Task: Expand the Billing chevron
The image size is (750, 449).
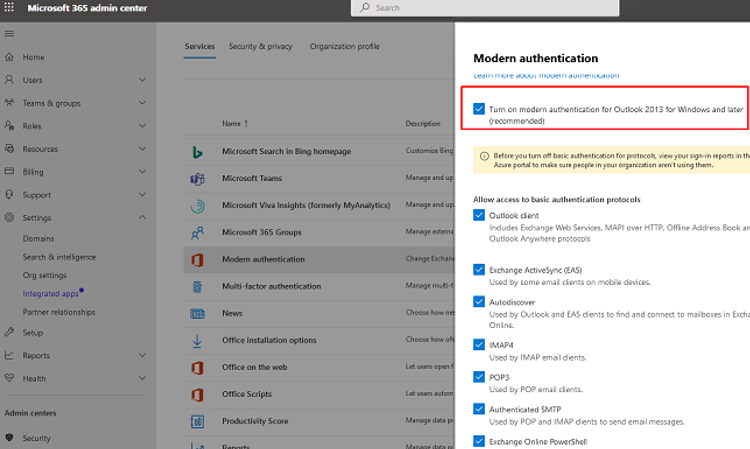Action: [x=142, y=171]
